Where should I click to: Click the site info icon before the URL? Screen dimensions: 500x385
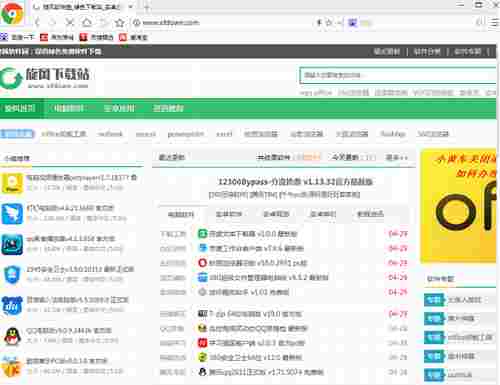pyautogui.click(x=136, y=23)
